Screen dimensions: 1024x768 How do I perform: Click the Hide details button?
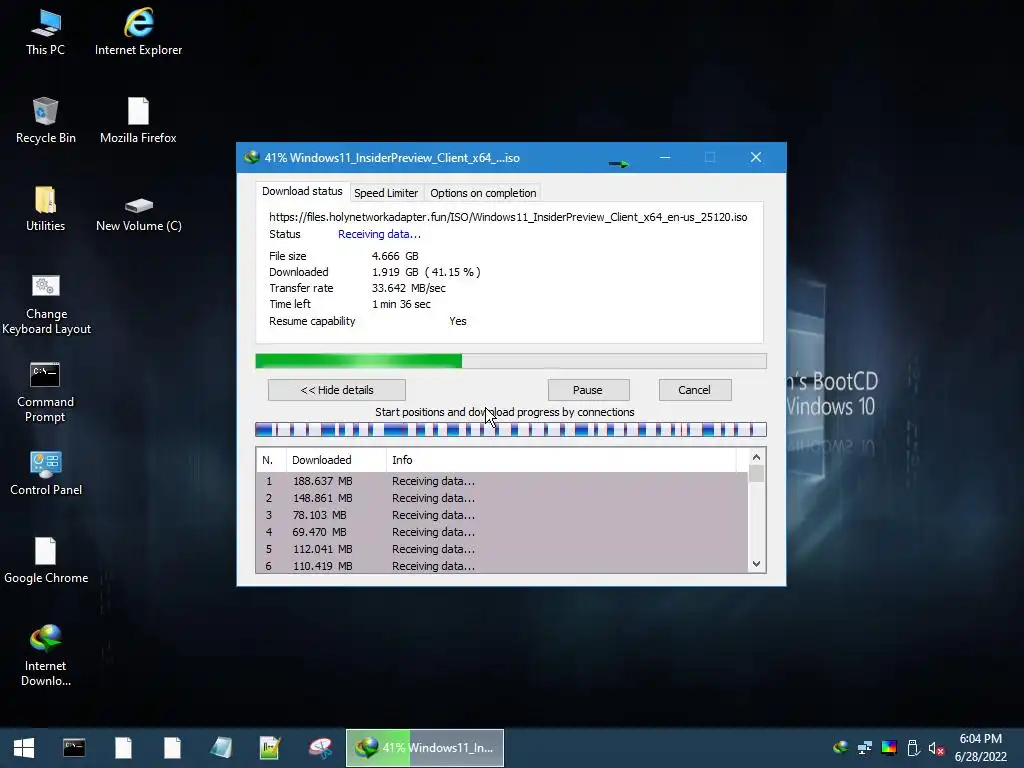pyautogui.click(x=337, y=390)
